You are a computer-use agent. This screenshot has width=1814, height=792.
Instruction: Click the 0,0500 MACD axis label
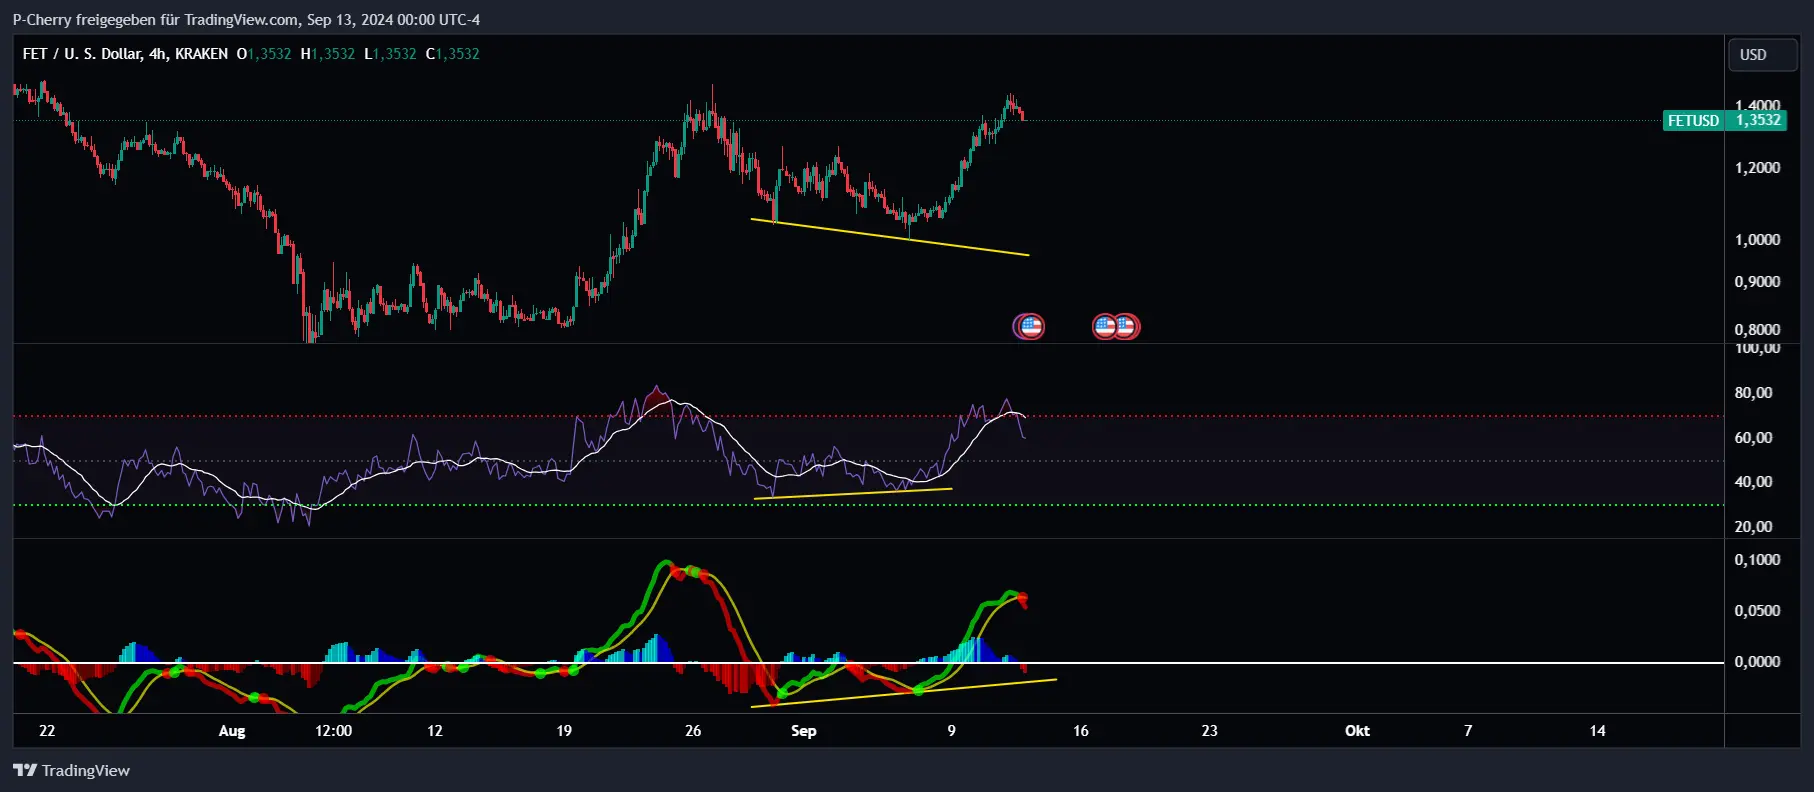coord(1757,611)
